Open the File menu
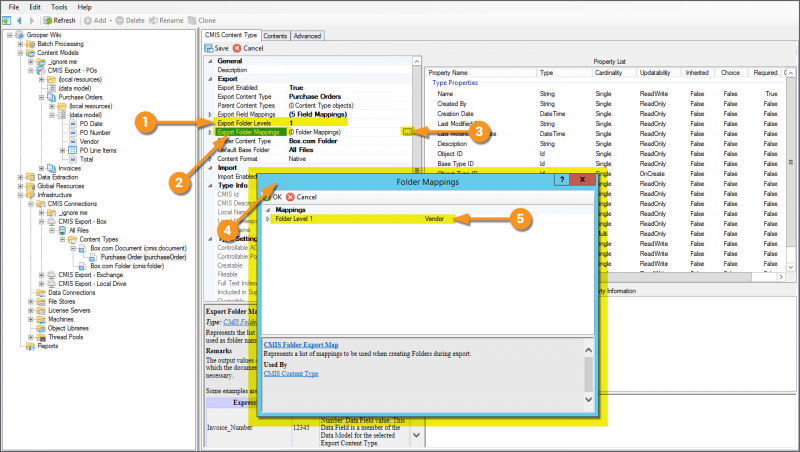 [x=14, y=7]
